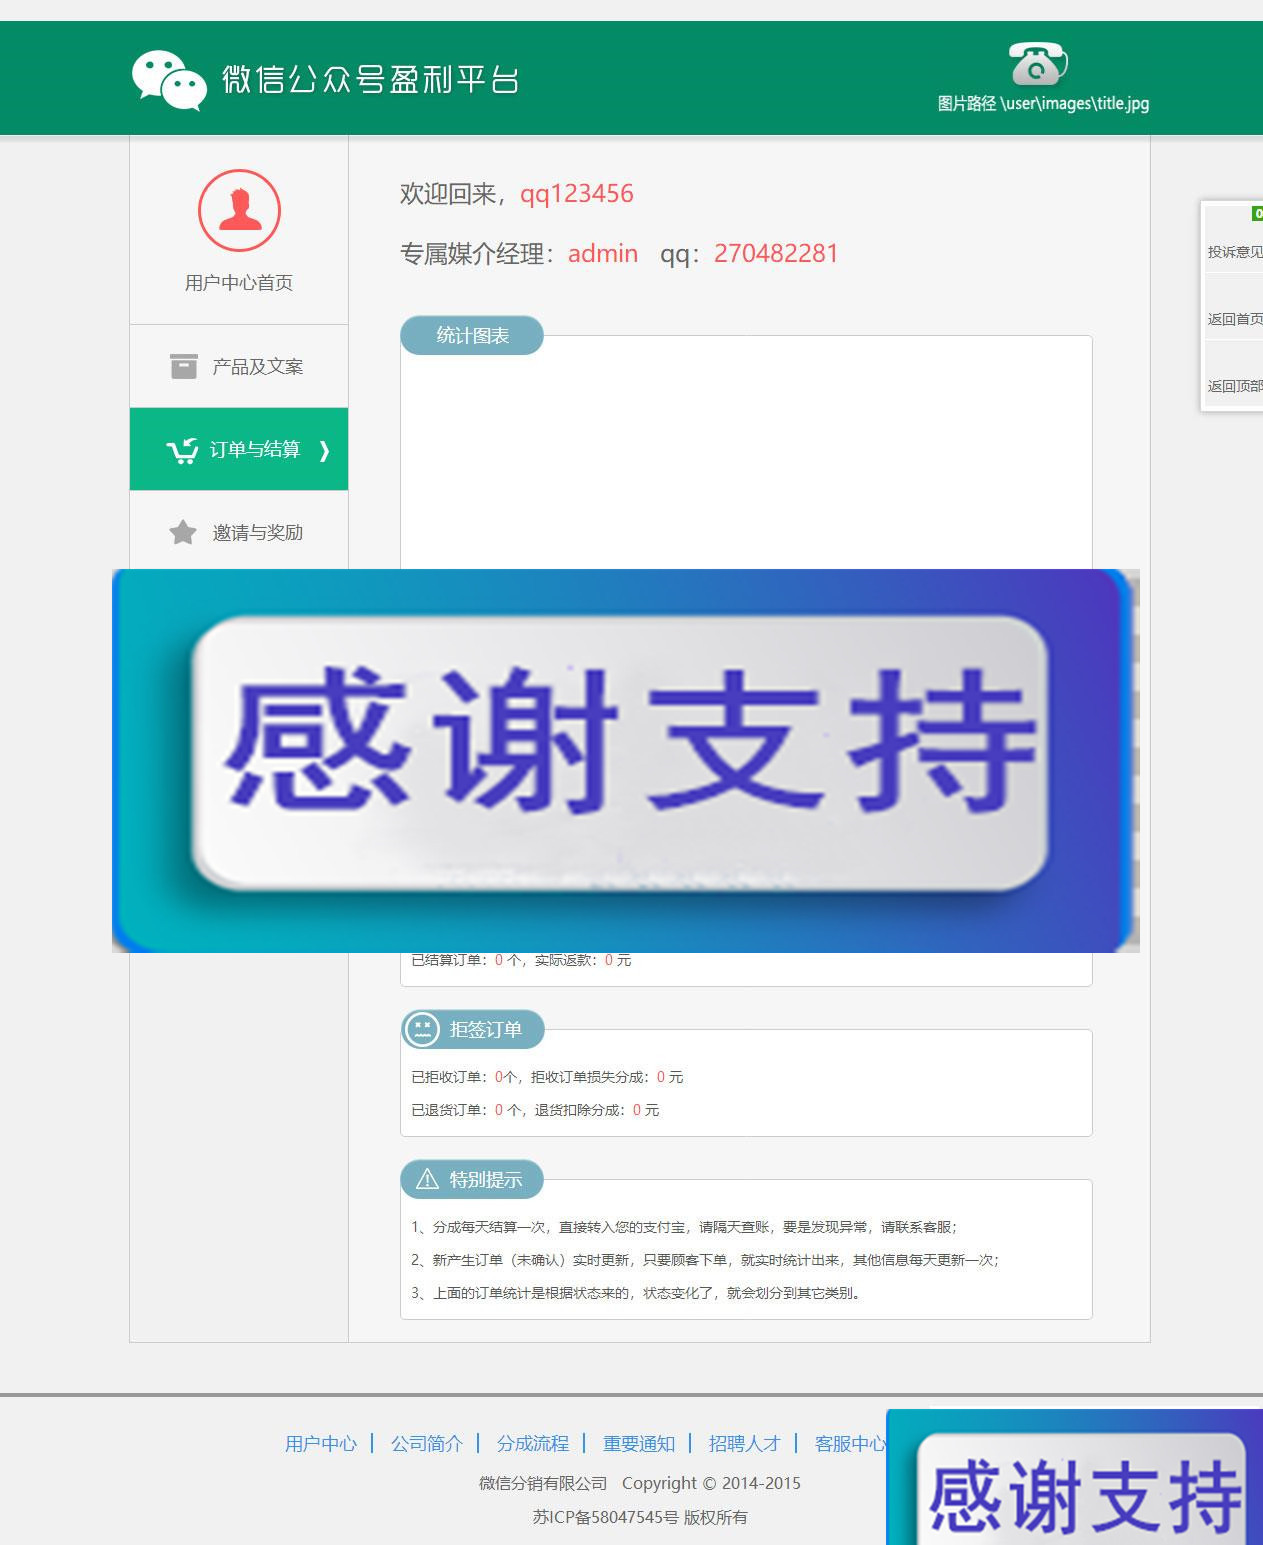Click the star icon beside 邀请与奖励
This screenshot has height=1545, width=1263.
pyautogui.click(x=181, y=533)
